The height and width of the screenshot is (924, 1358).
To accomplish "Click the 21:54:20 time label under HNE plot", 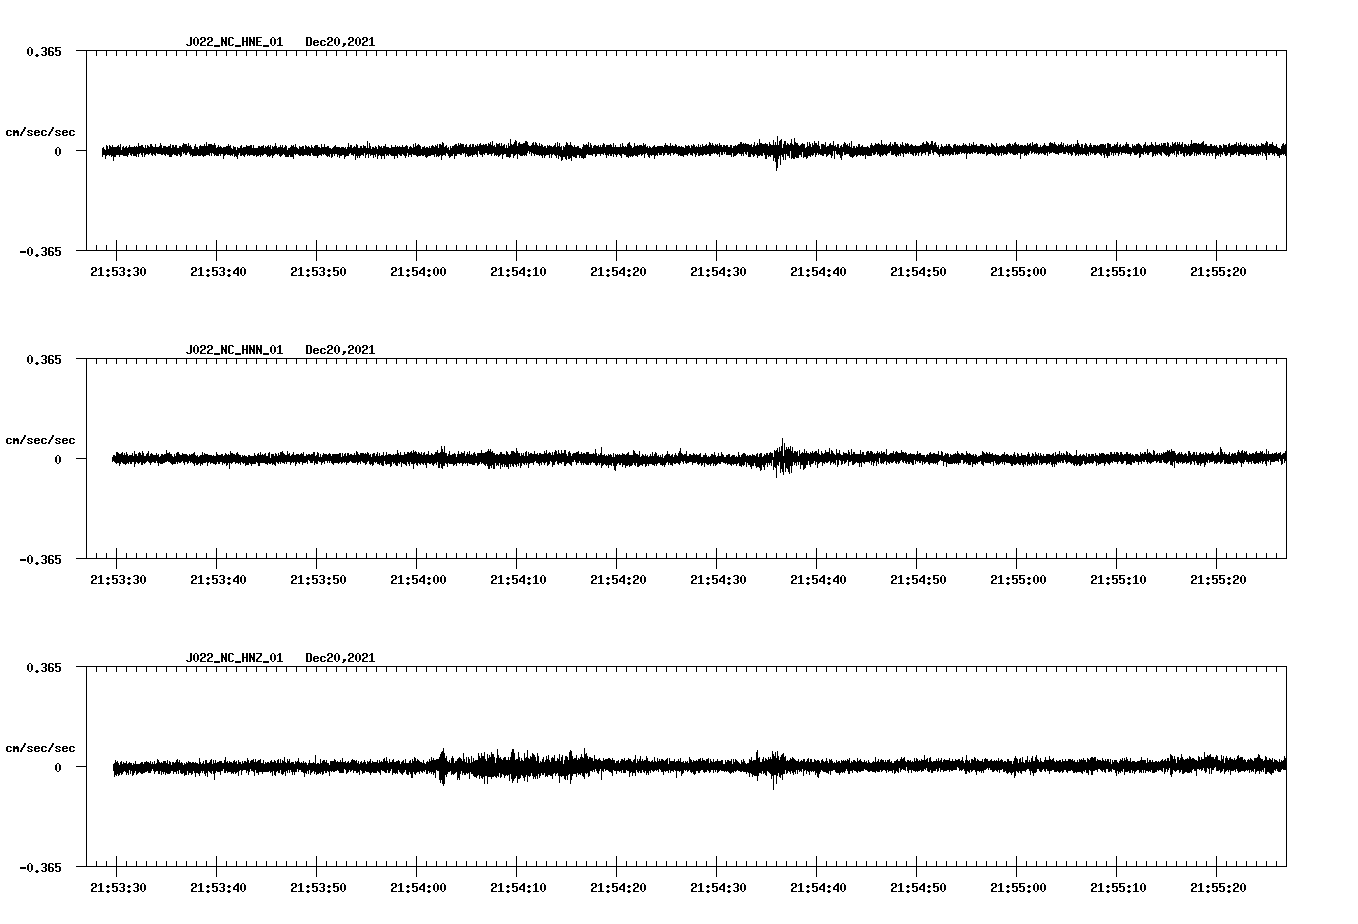I will point(618,271).
